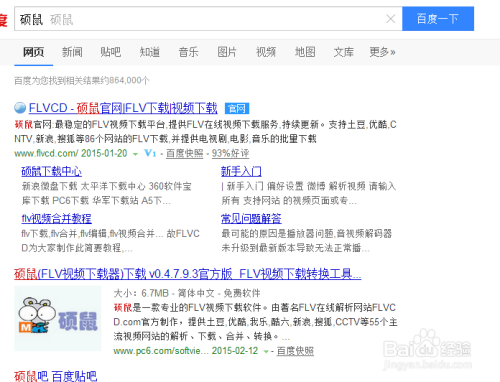This screenshot has width=500, height=382.
Task: Switch to the 图片 tab
Action: (227, 52)
